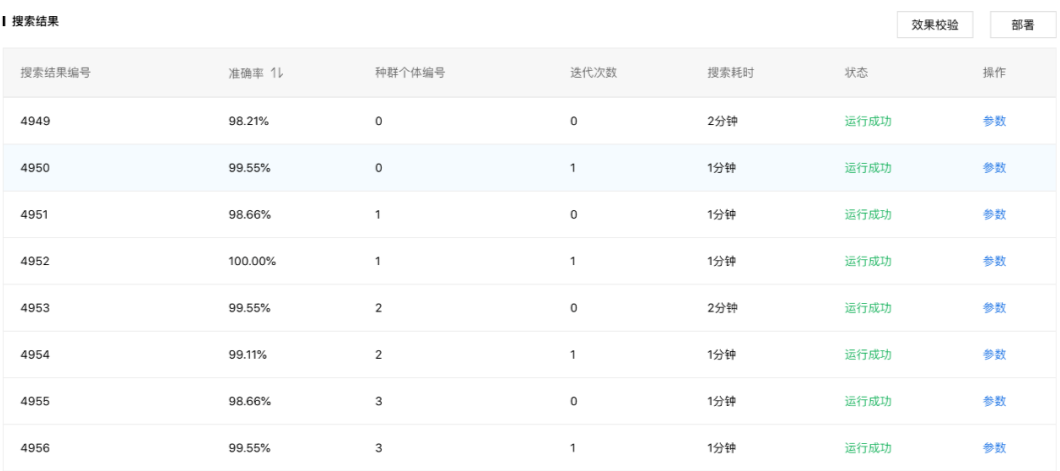Open 参数 link for result 4952

[994, 261]
